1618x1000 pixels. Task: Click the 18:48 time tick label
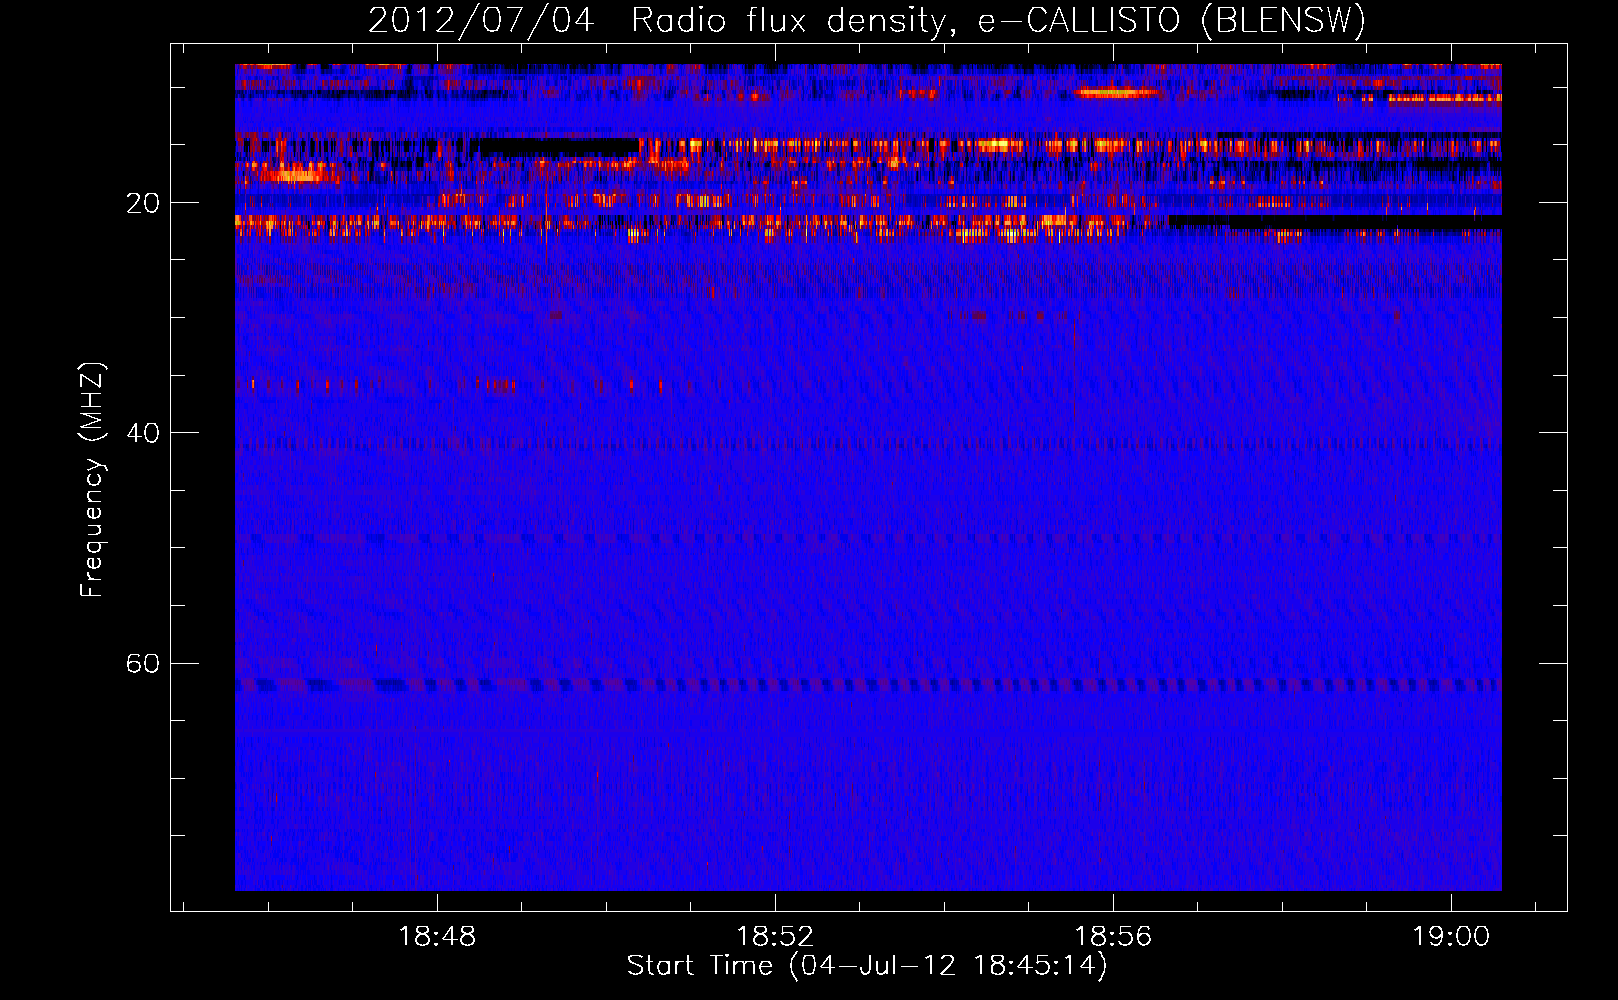point(437,937)
